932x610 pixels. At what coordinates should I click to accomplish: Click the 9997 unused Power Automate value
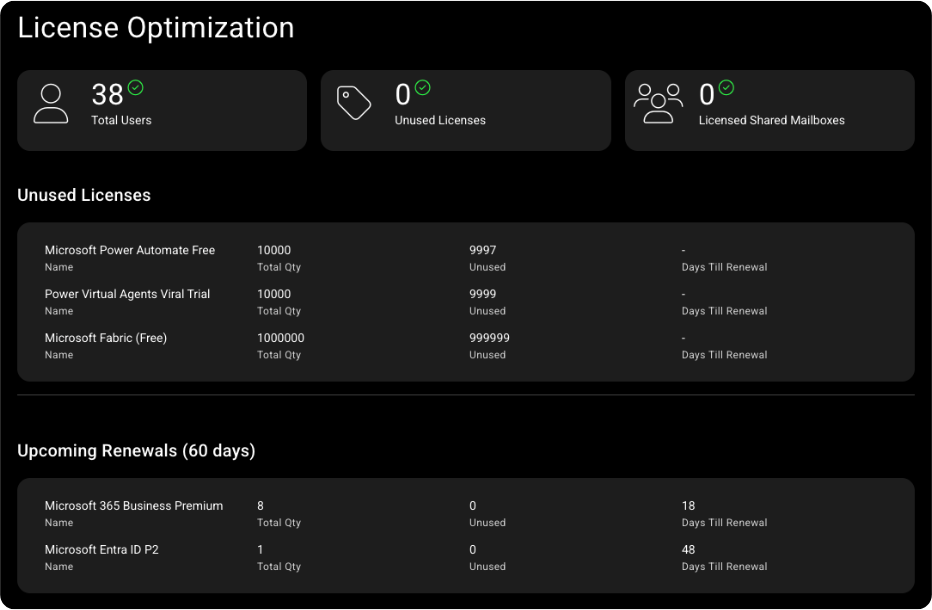click(482, 250)
